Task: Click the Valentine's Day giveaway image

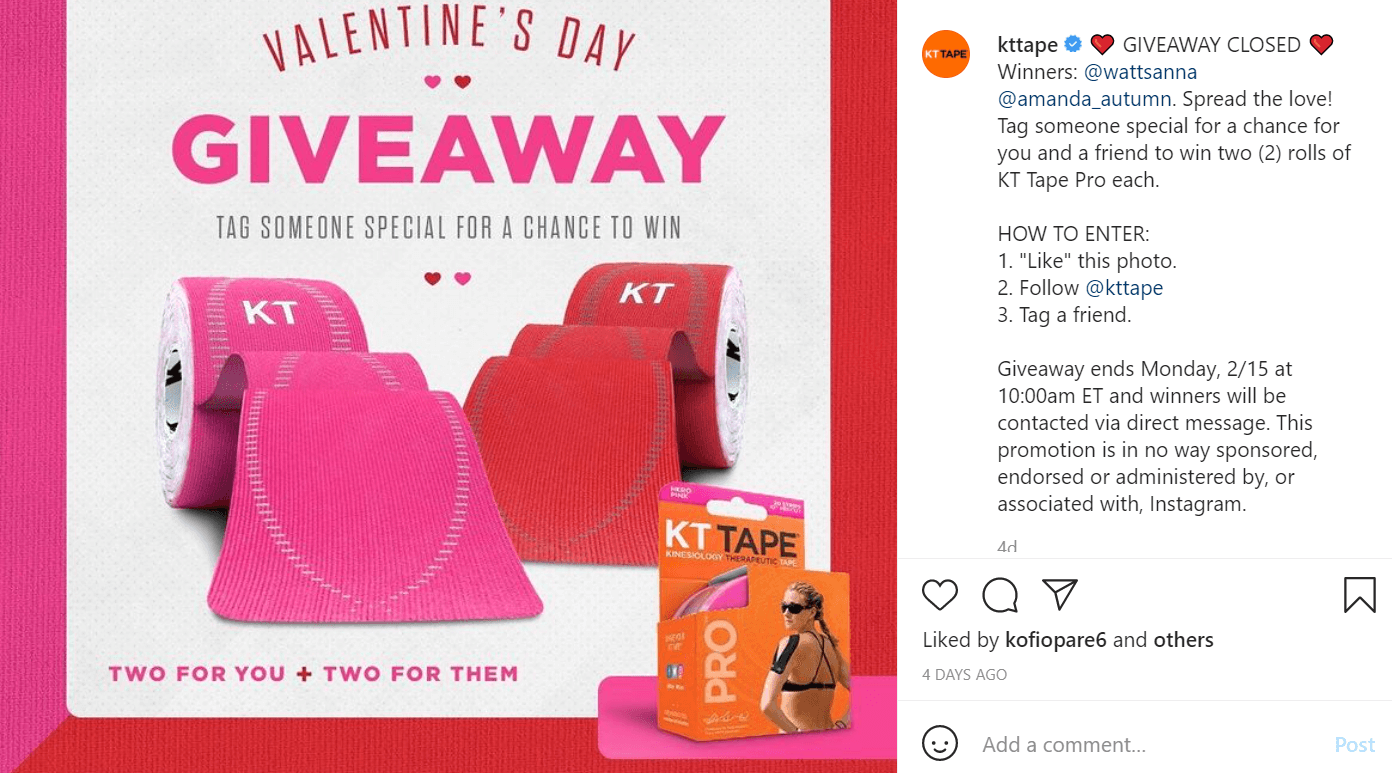Action: pyautogui.click(x=448, y=386)
